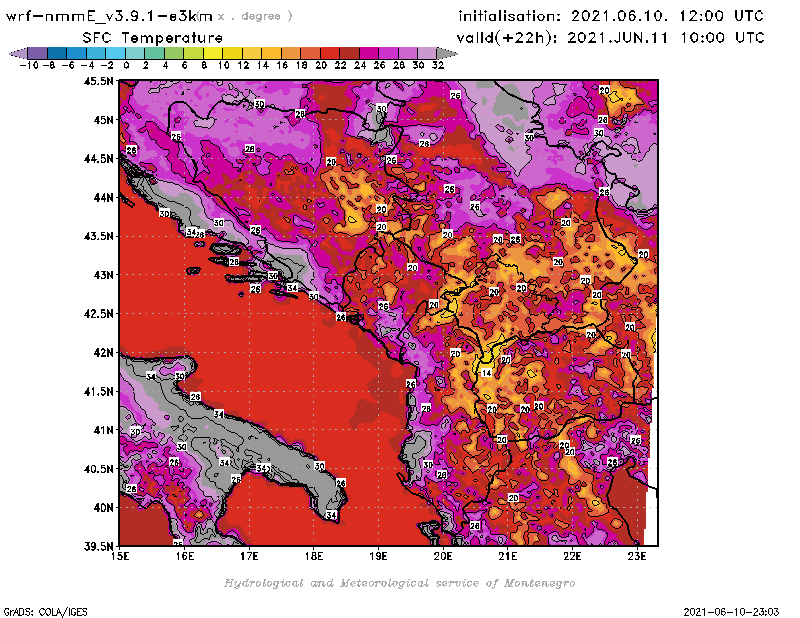The height and width of the screenshot is (618, 800).
Task: Click the gray arrow swatch above 32
Action: pos(447,53)
